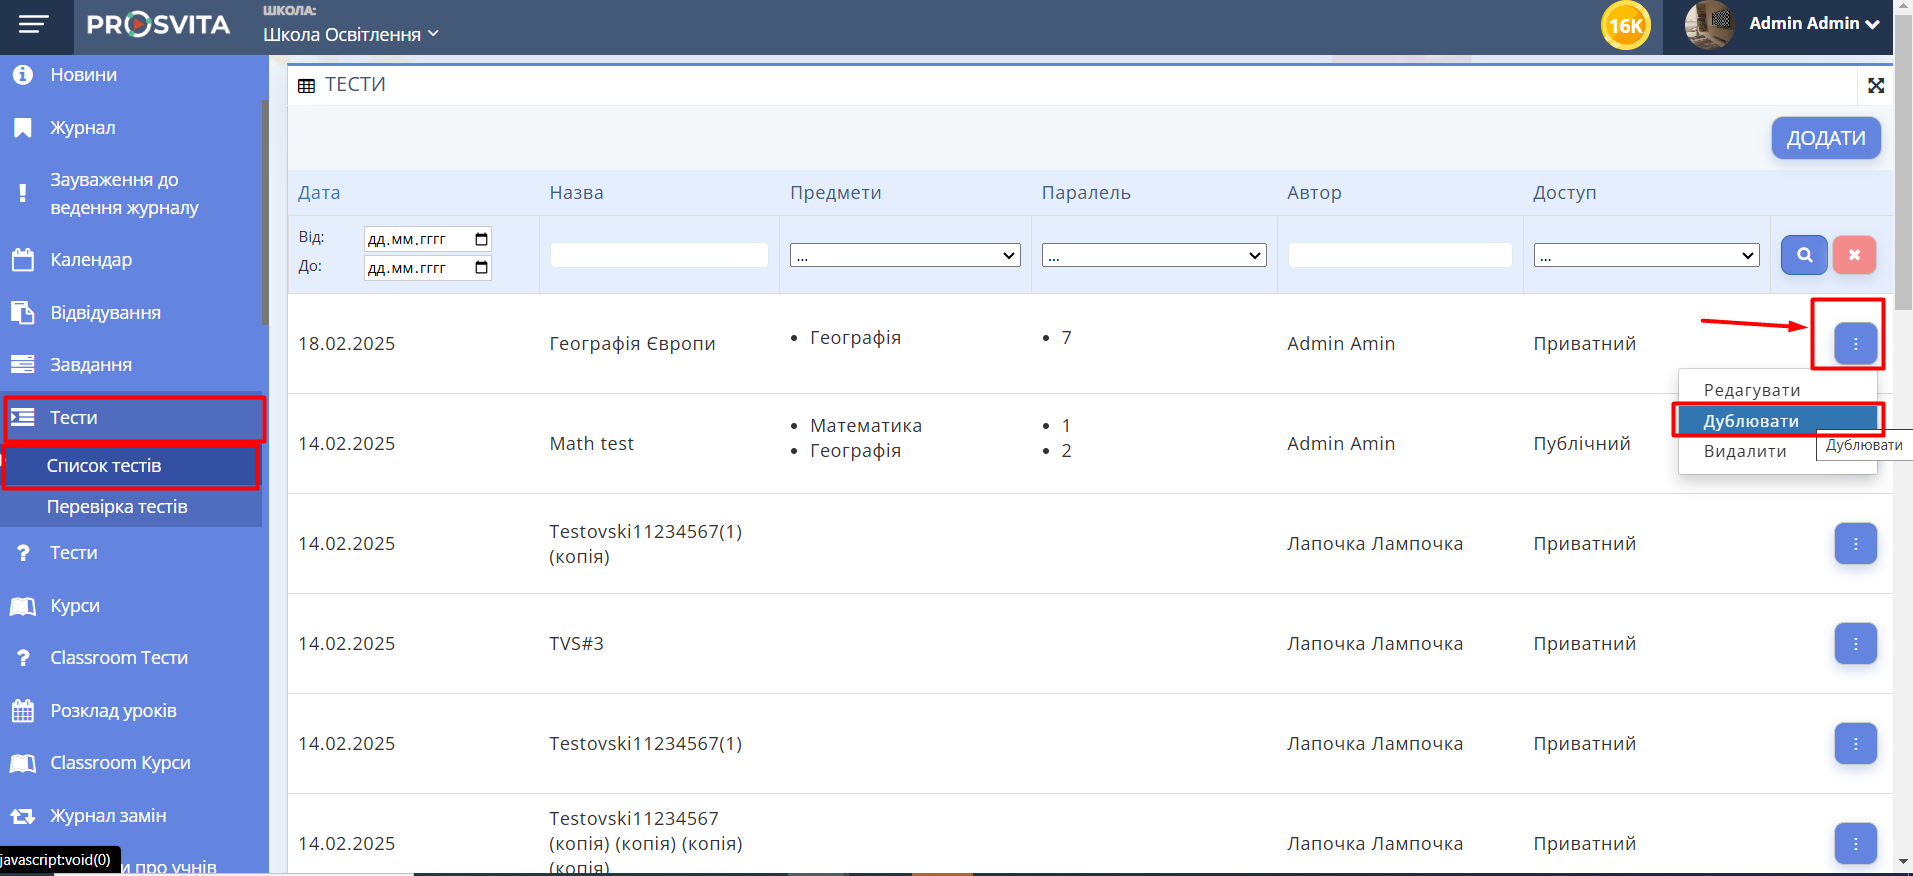Open Журнал from the sidebar

pos(83,128)
